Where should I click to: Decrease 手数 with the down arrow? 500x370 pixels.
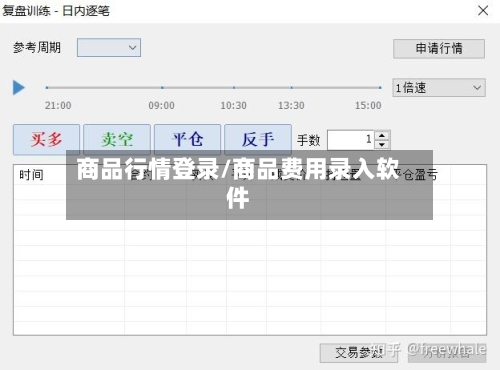tap(382, 145)
